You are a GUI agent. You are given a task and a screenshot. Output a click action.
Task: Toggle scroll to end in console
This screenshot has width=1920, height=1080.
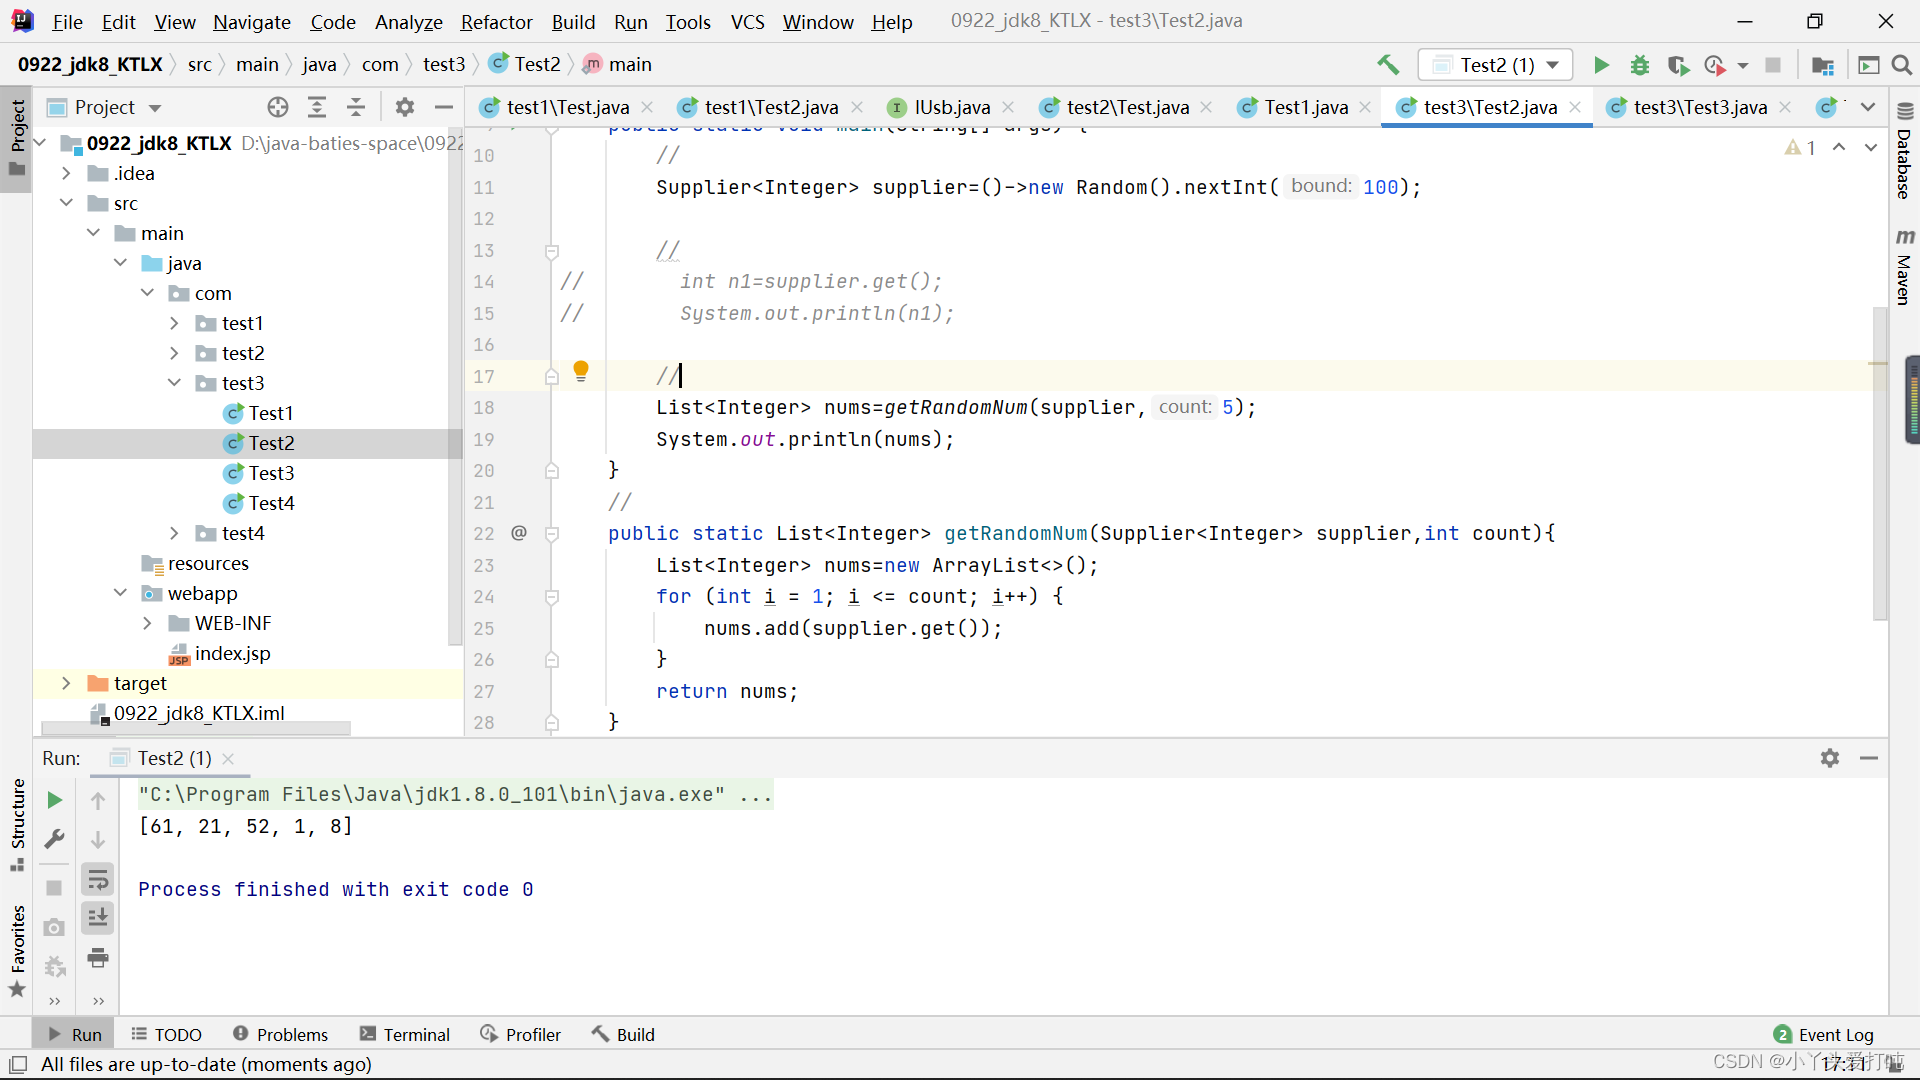coord(98,918)
